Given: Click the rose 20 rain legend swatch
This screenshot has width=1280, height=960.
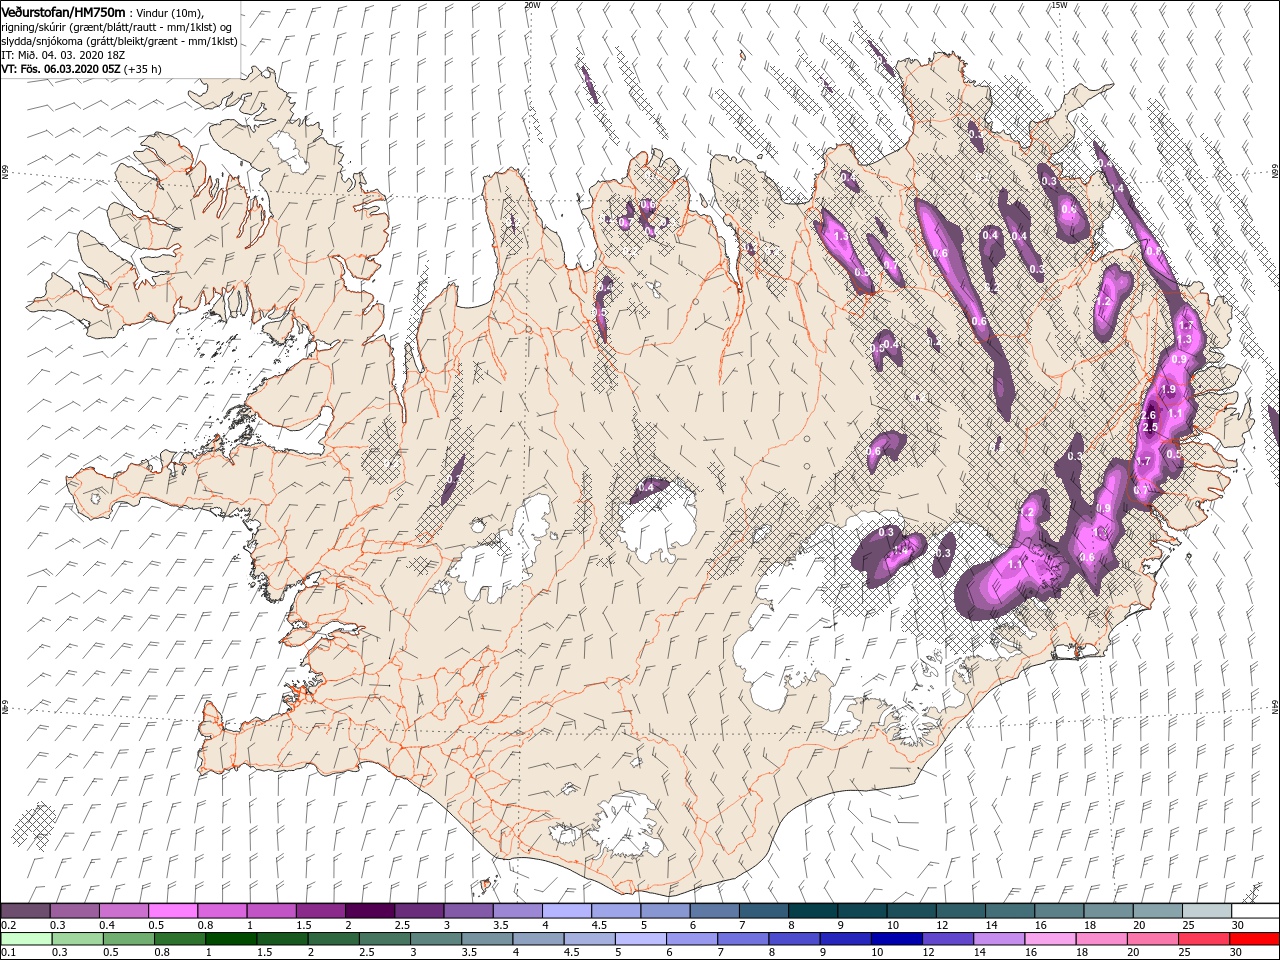Looking at the screenshot, I should (x=1151, y=939).
